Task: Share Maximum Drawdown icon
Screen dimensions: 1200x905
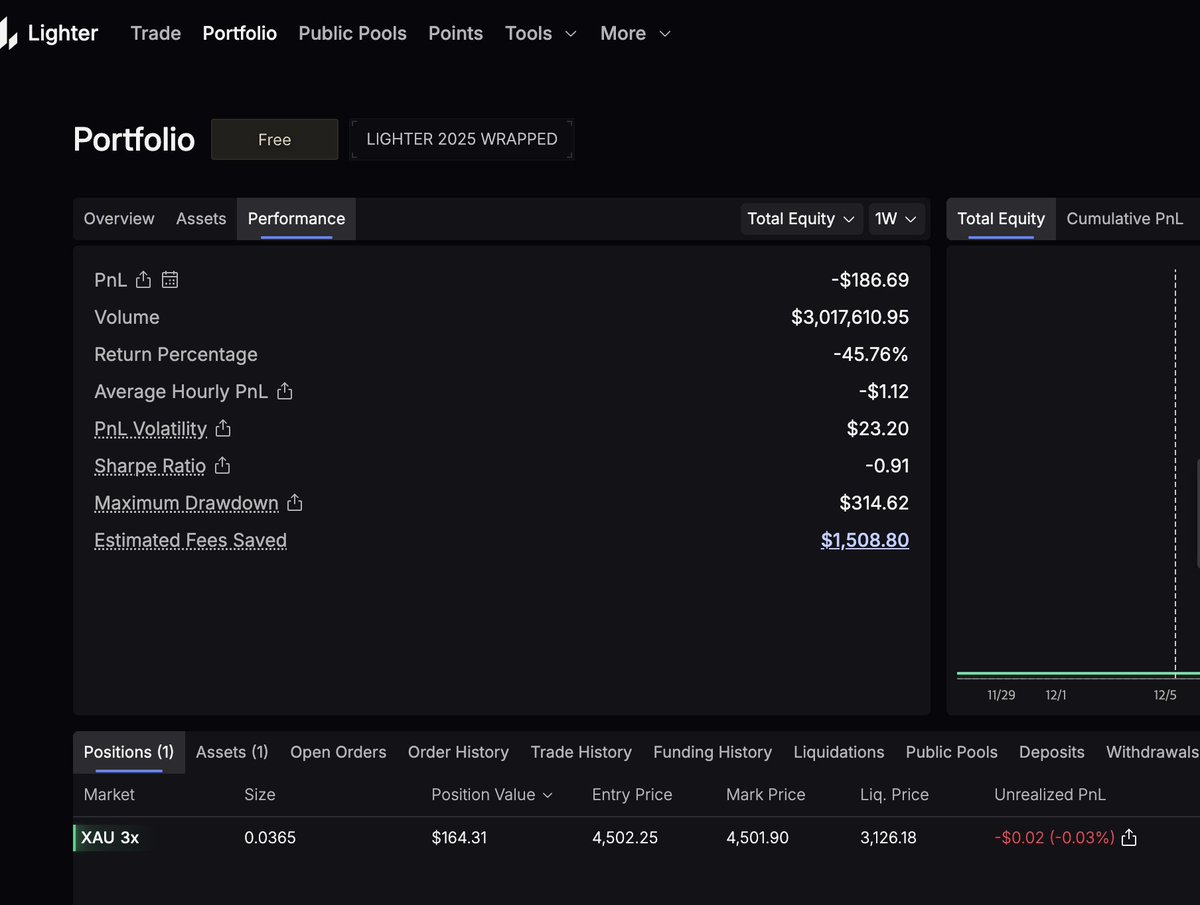Action: (x=295, y=502)
